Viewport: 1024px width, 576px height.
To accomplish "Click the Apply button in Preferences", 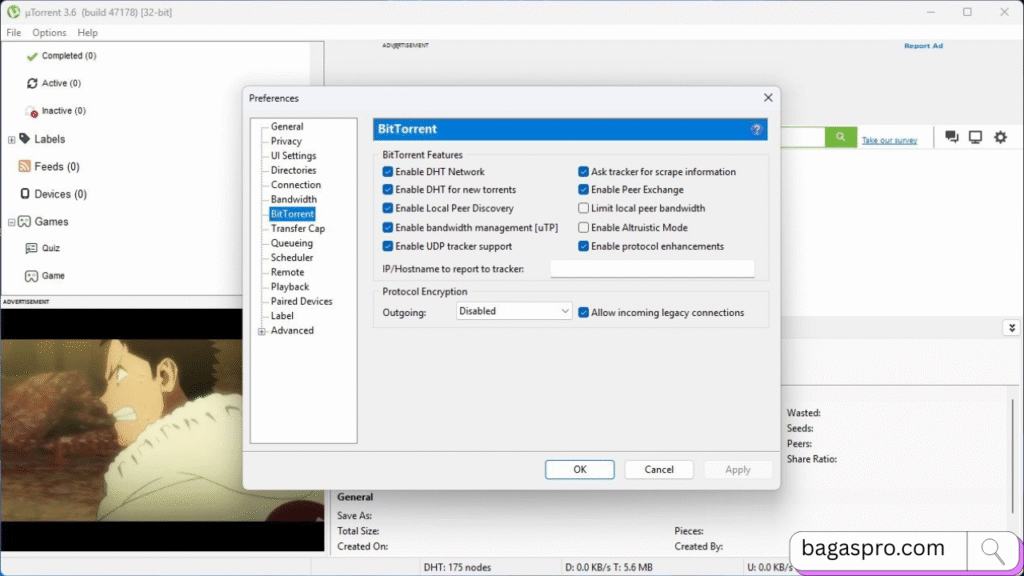I will (738, 468).
